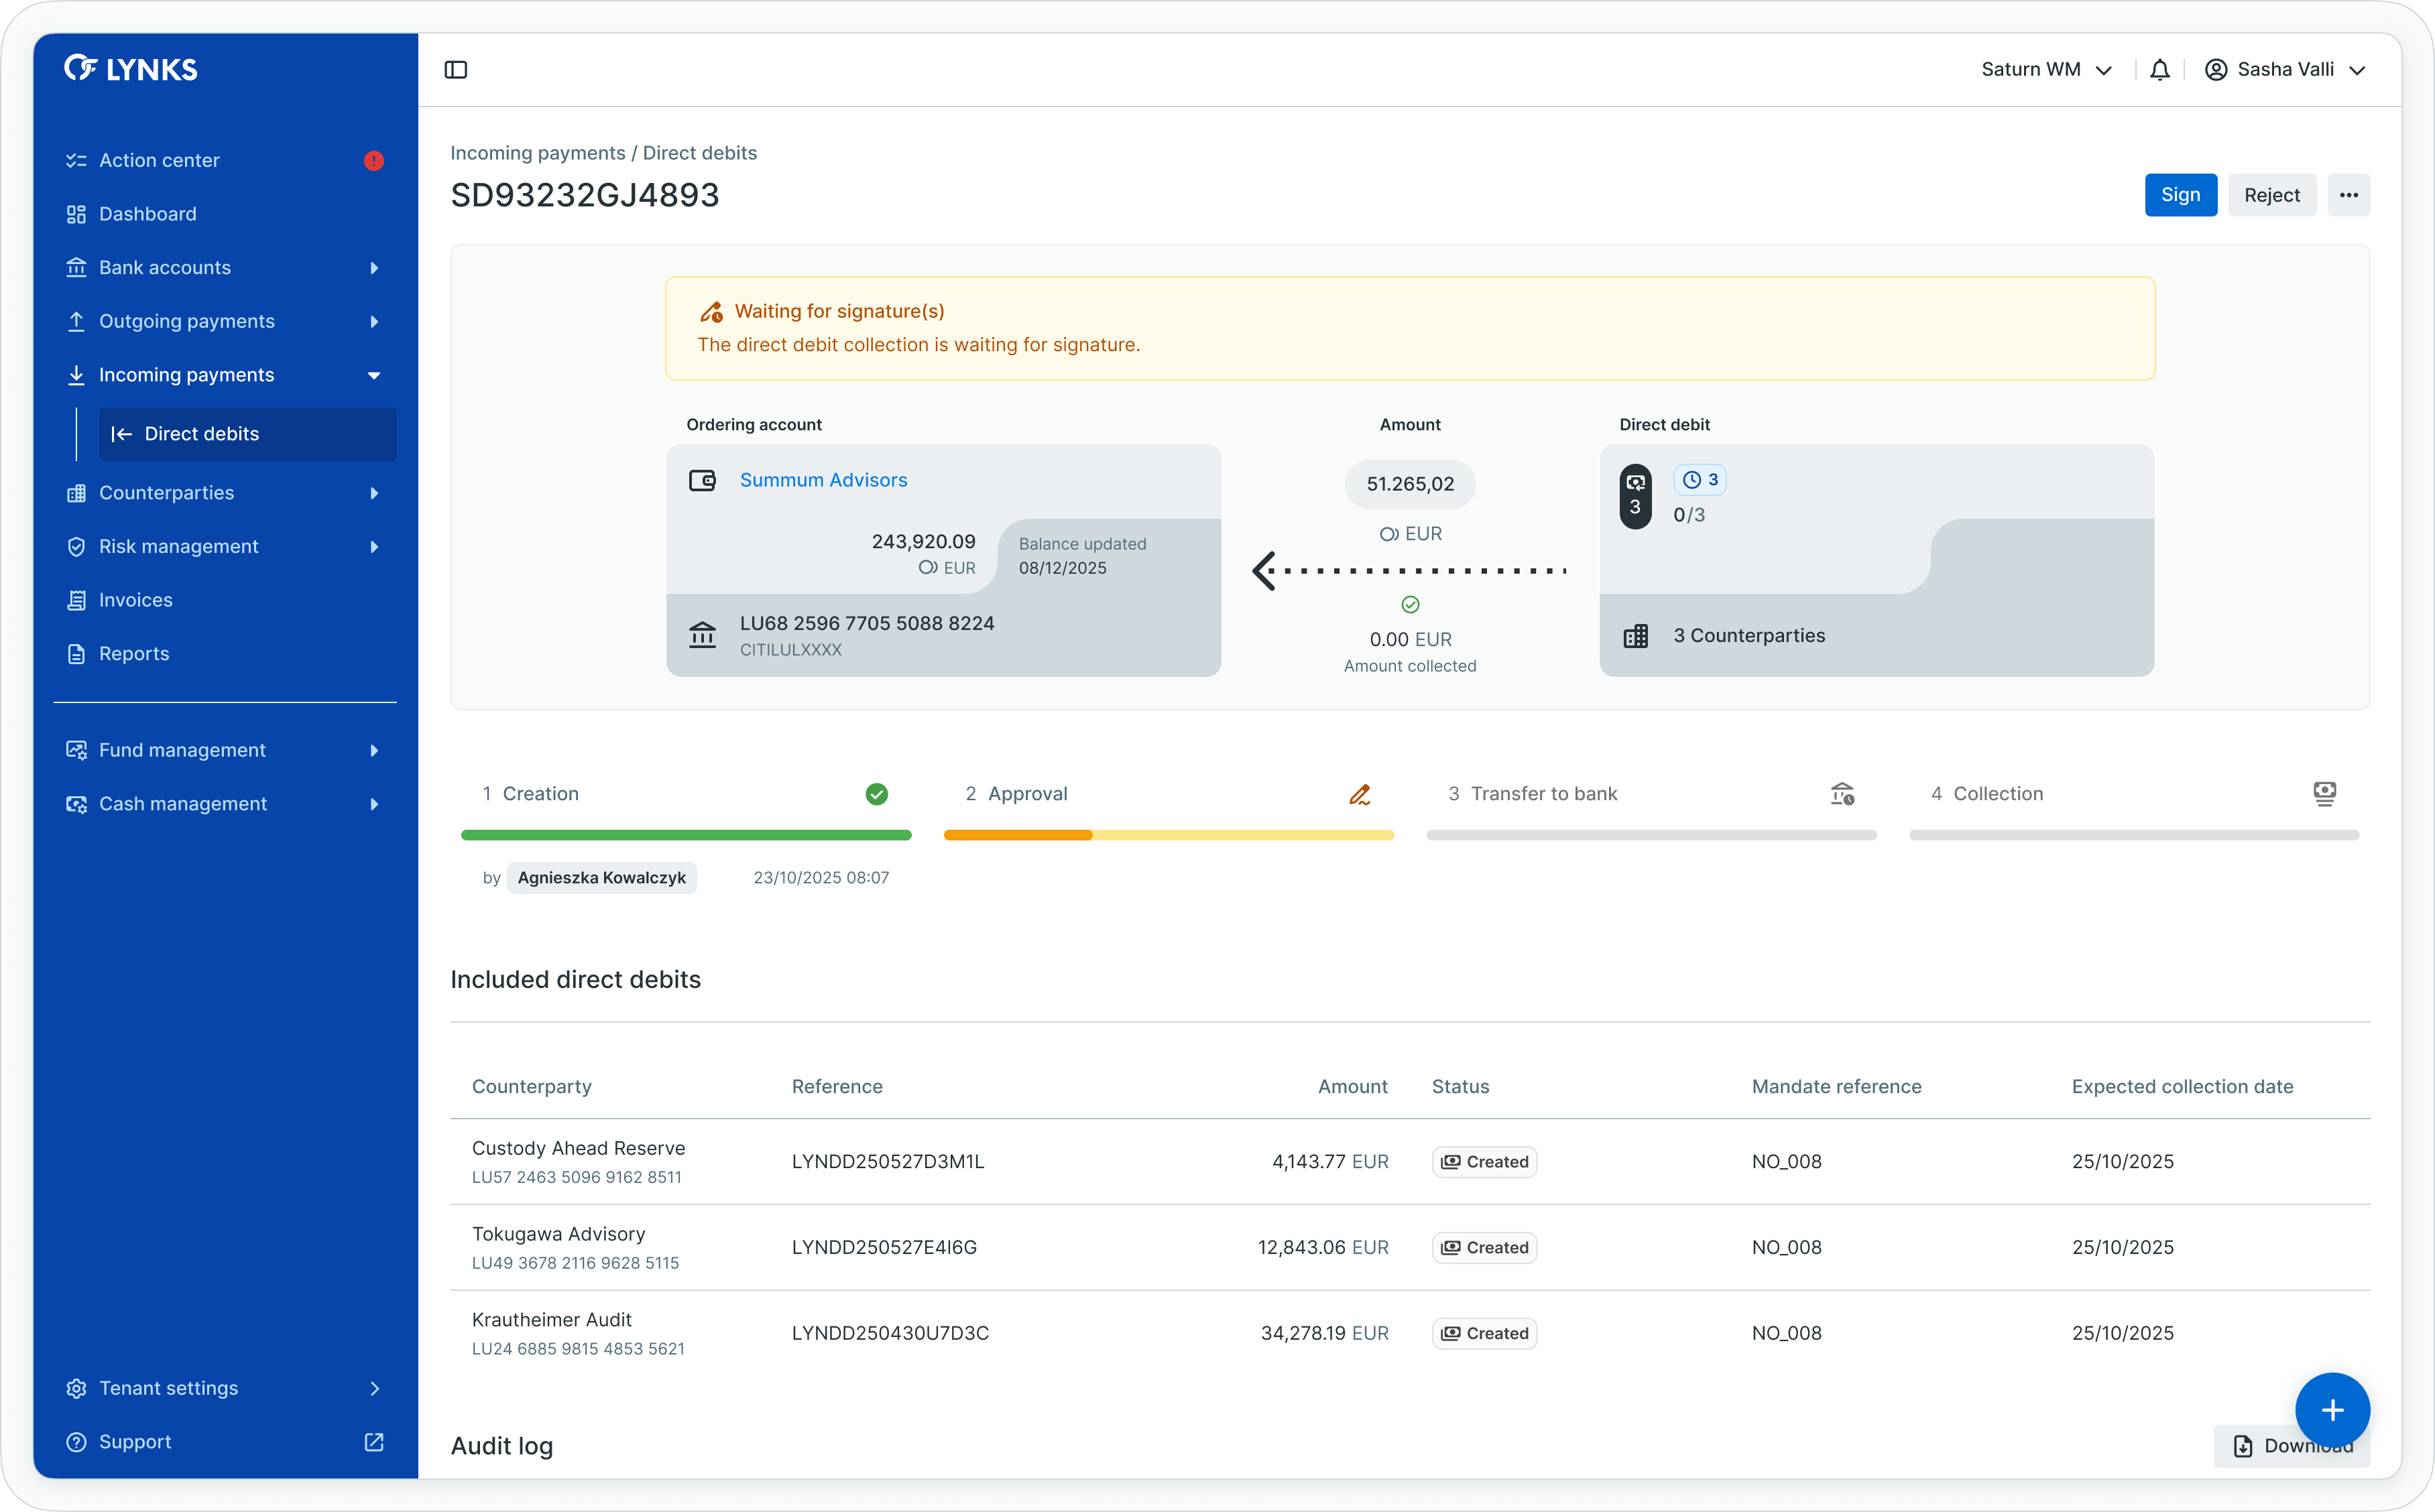Click the Action center red alert badge
2435x1512 pixels.
374,161
